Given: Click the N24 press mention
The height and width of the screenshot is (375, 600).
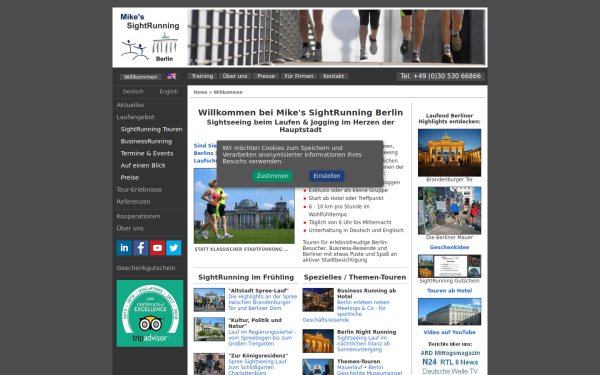Looking at the screenshot, I should pyautogui.click(x=429, y=362).
